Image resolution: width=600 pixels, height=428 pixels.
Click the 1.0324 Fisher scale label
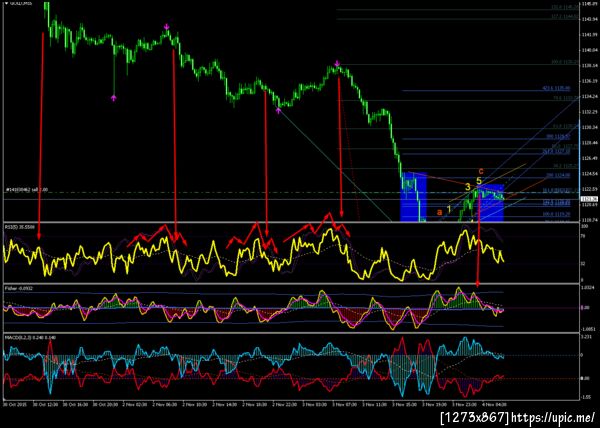pos(590,287)
